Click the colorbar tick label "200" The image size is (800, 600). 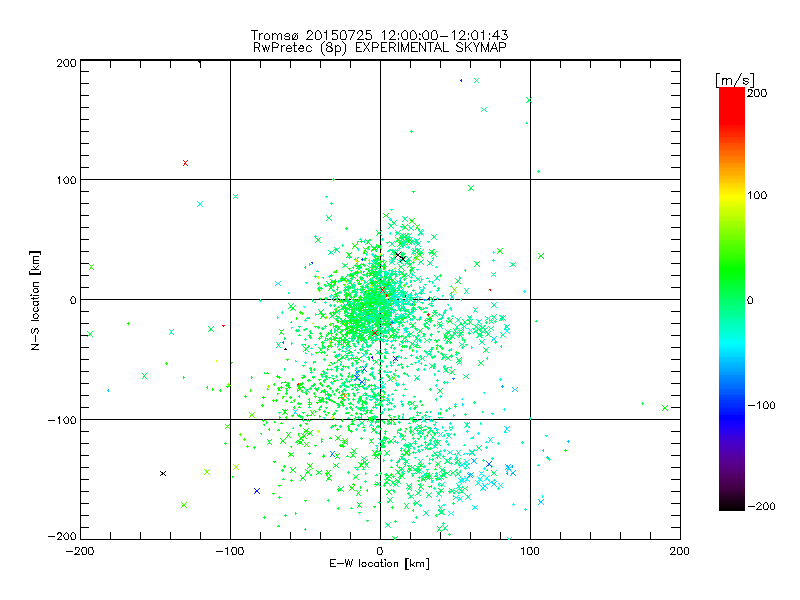point(757,93)
